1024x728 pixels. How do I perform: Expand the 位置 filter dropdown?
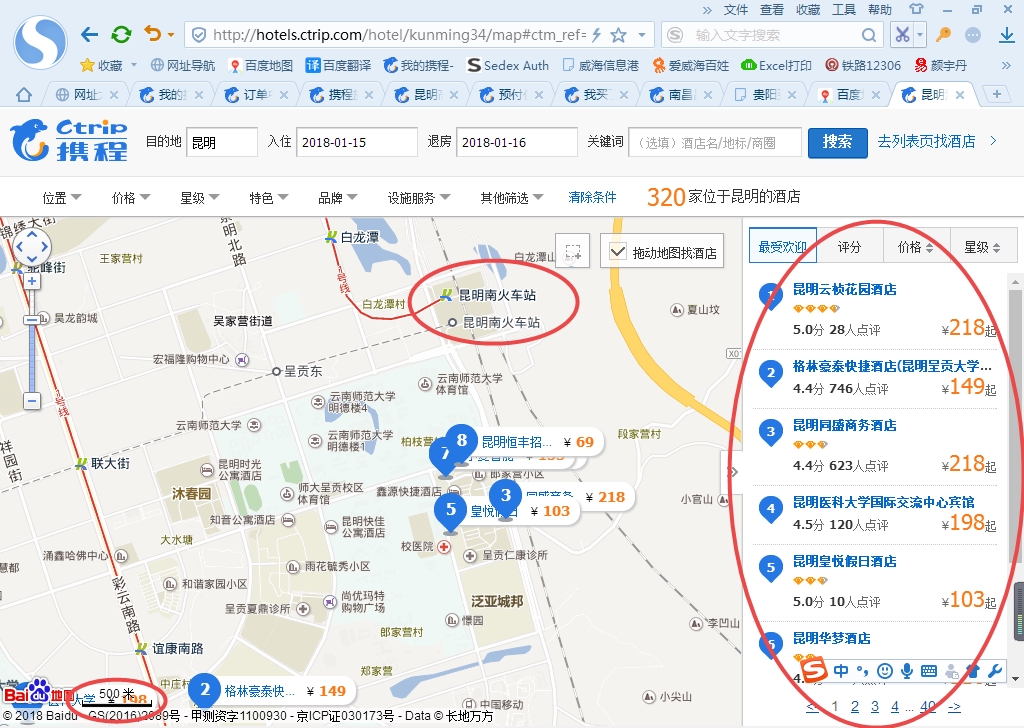(61, 197)
